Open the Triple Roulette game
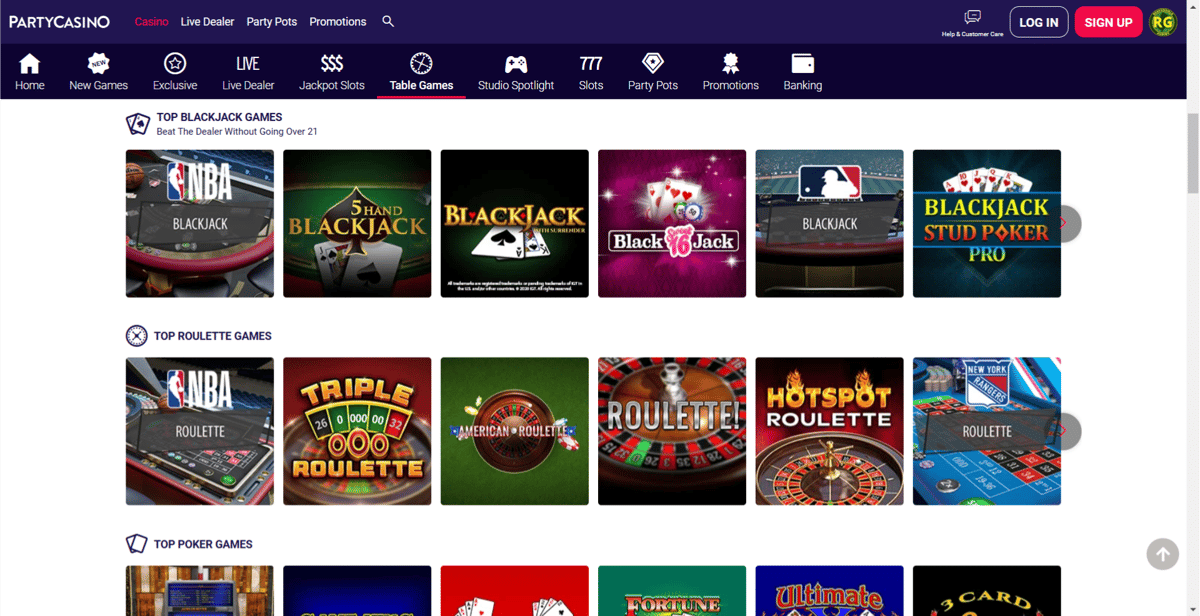Image resolution: width=1200 pixels, height=616 pixels. coord(357,431)
